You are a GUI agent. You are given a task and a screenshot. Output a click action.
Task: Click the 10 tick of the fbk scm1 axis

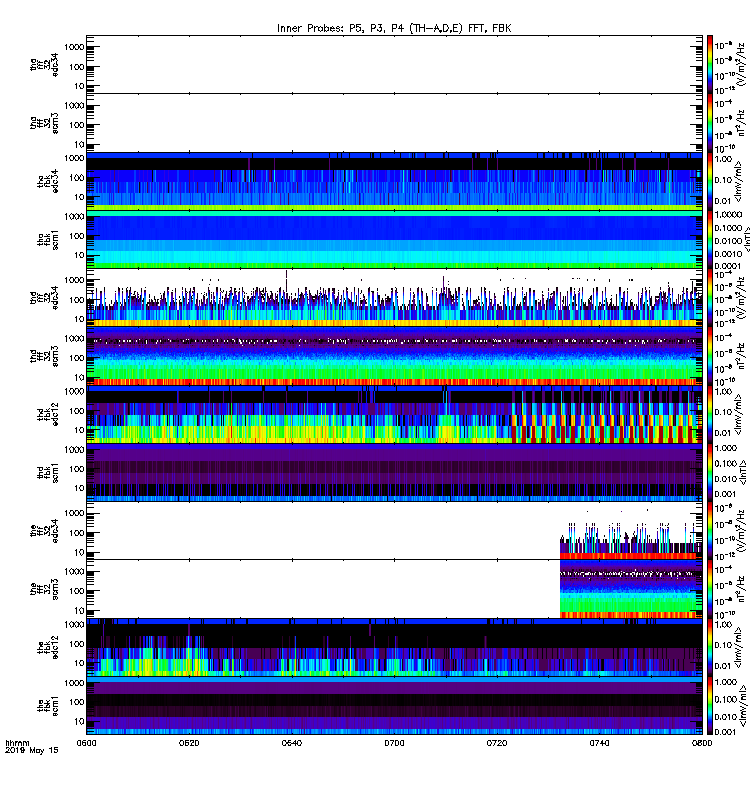pos(79,721)
